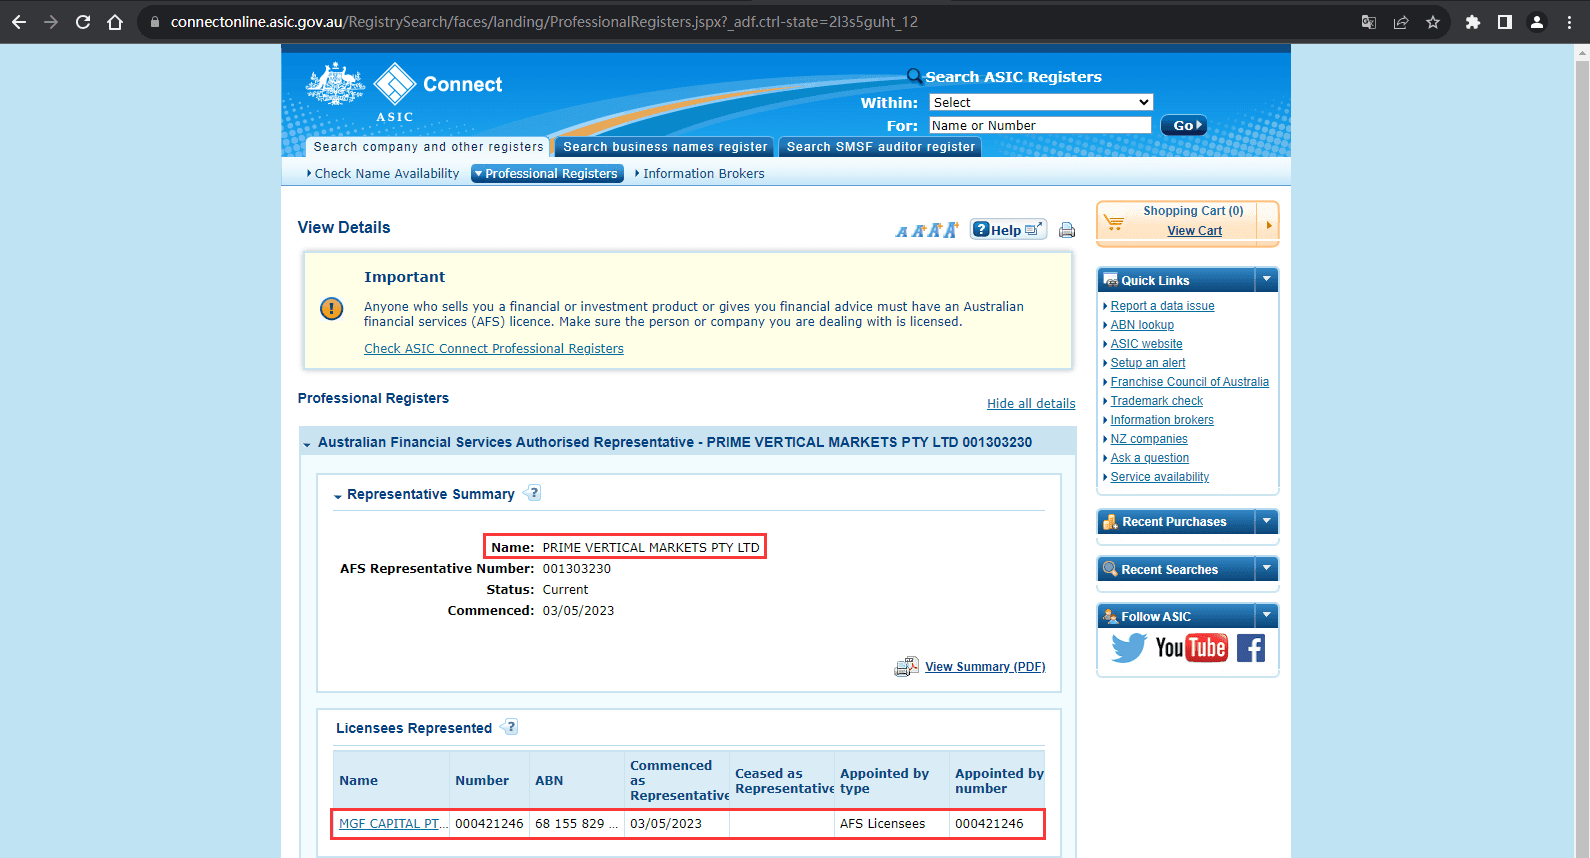Open Franchise Council of Australia link

(1189, 382)
